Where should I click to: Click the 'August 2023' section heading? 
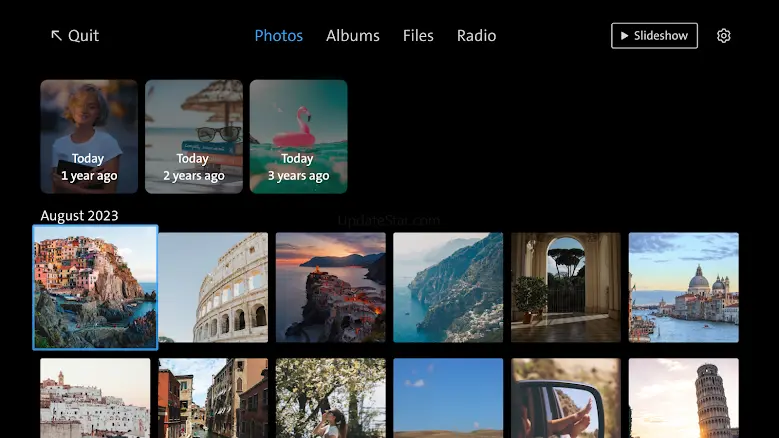pyautogui.click(x=79, y=216)
